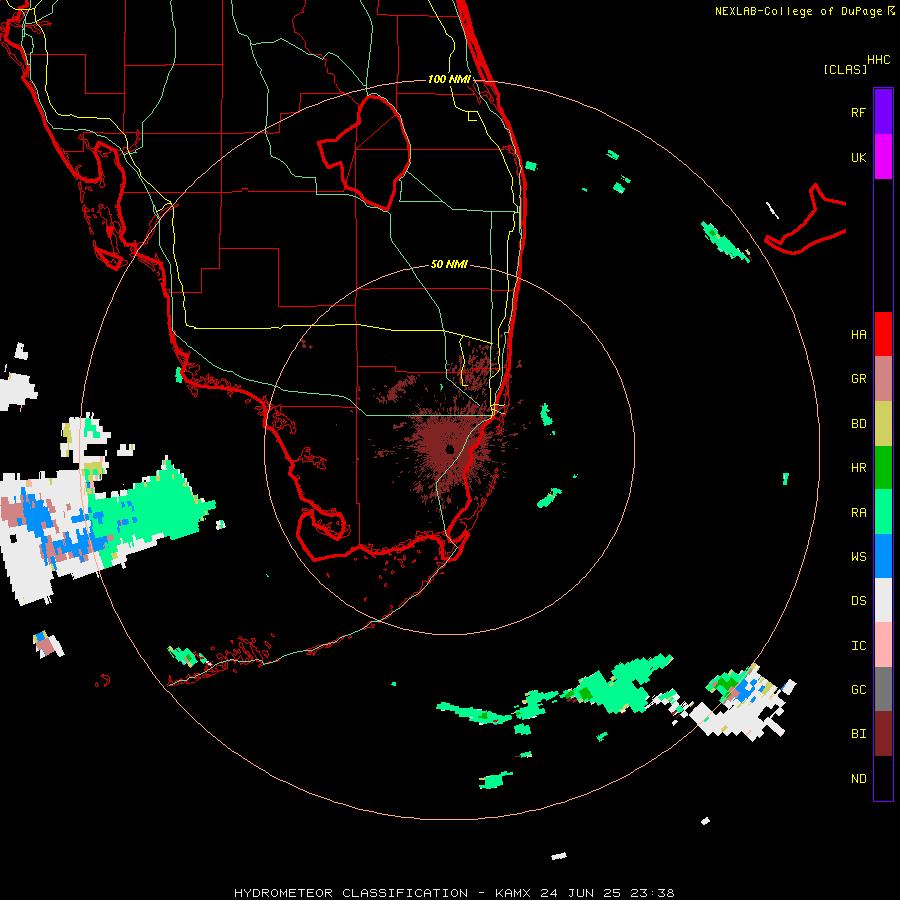Click the HA legend label
The height and width of the screenshot is (900, 900).
pos(858,335)
